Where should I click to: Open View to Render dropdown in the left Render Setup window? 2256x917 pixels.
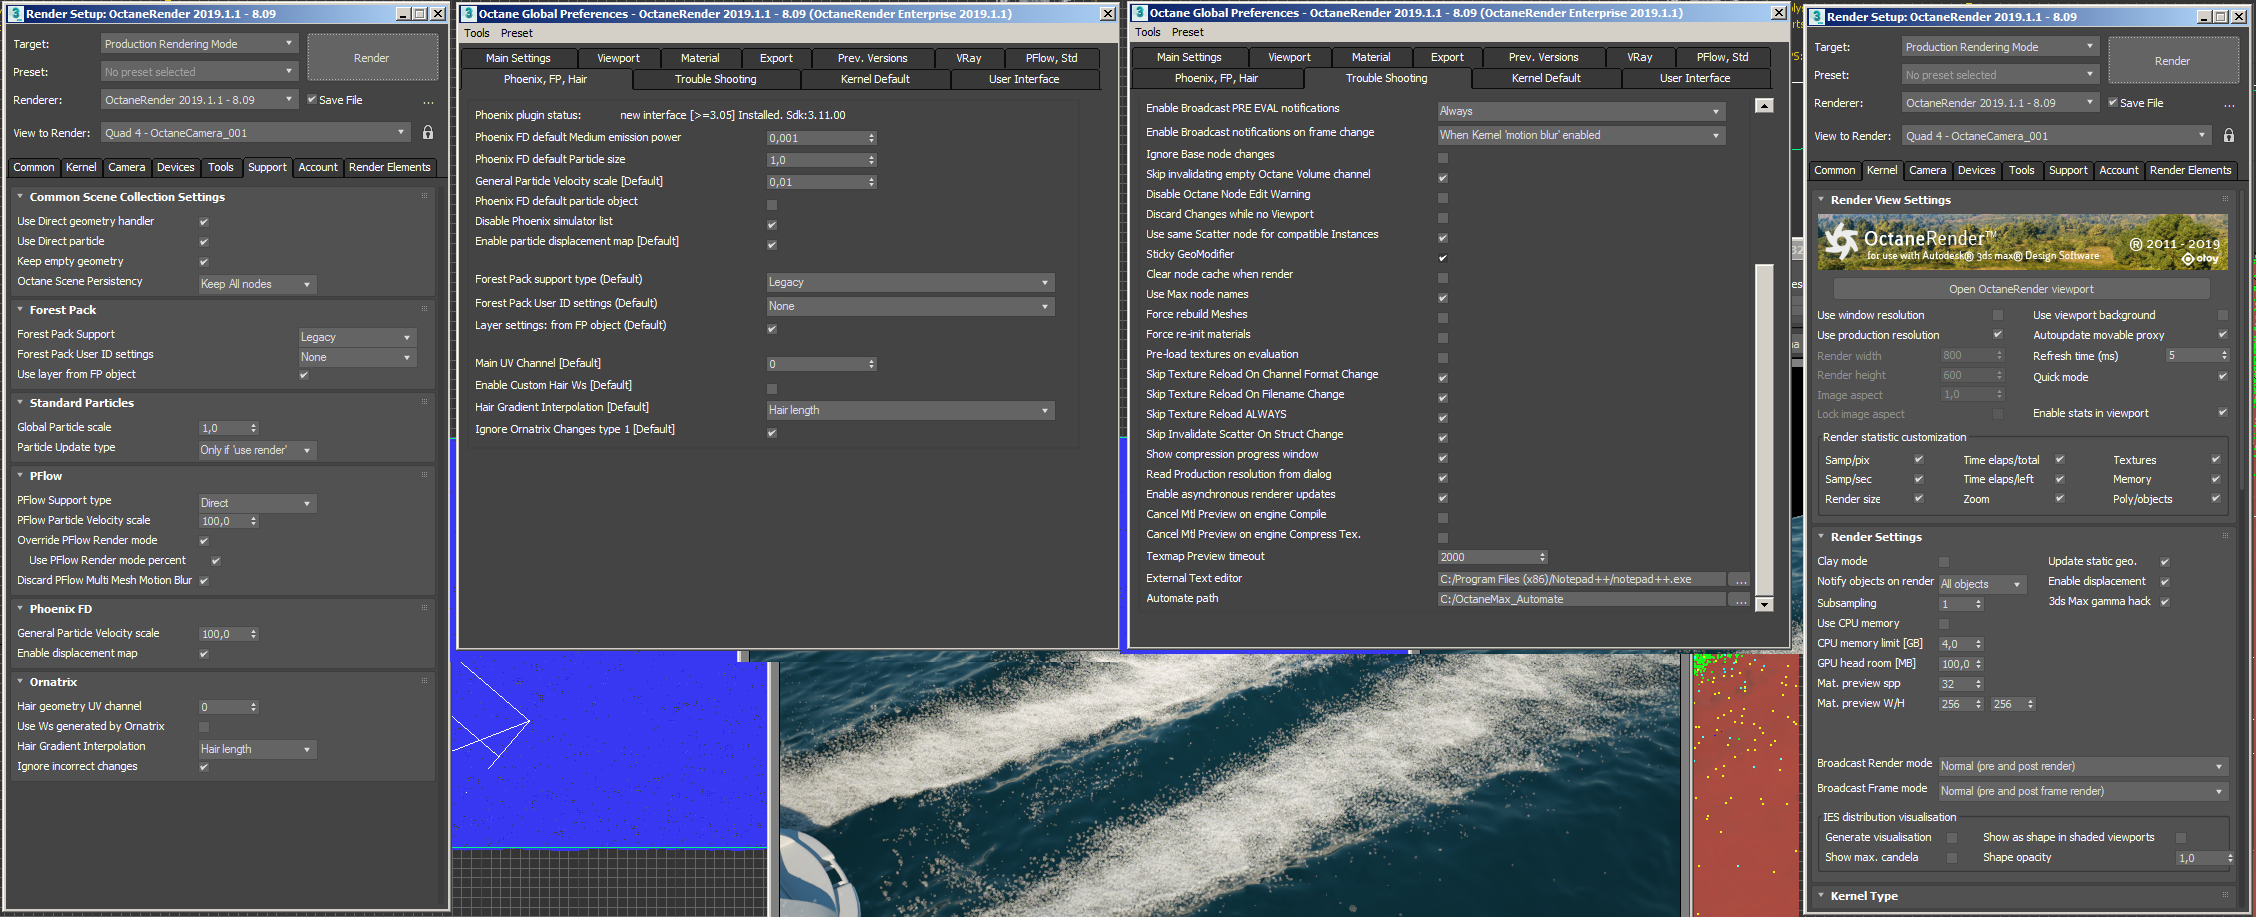coord(256,133)
